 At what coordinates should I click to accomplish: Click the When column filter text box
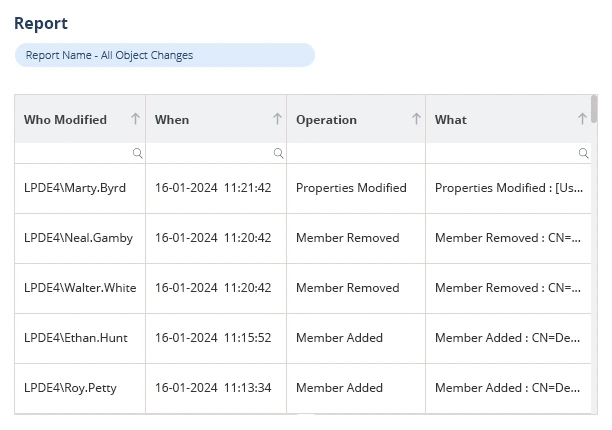click(x=210, y=153)
